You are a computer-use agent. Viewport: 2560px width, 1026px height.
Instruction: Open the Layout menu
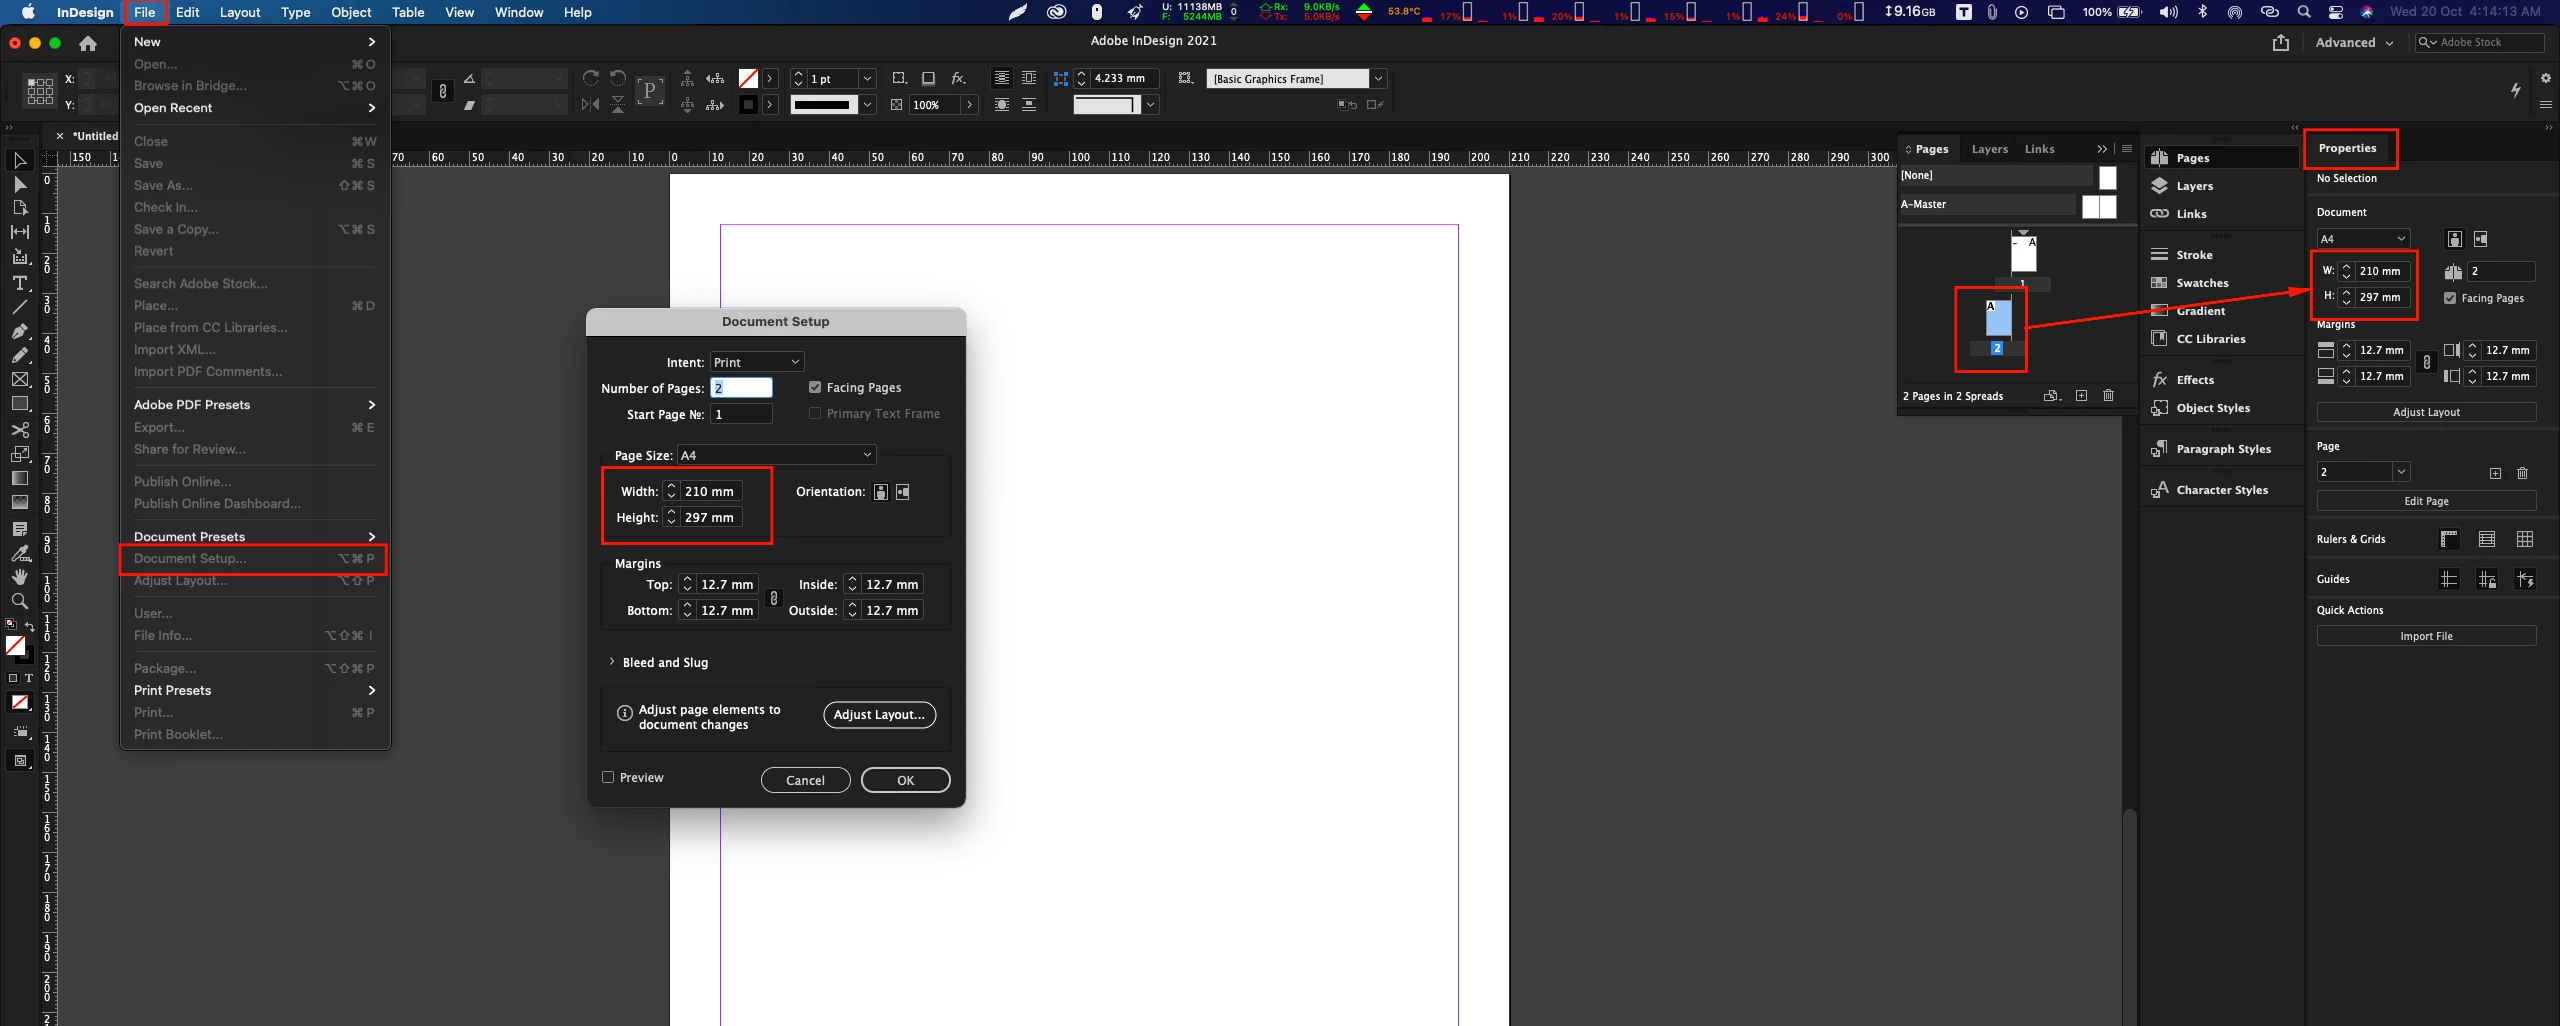240,12
